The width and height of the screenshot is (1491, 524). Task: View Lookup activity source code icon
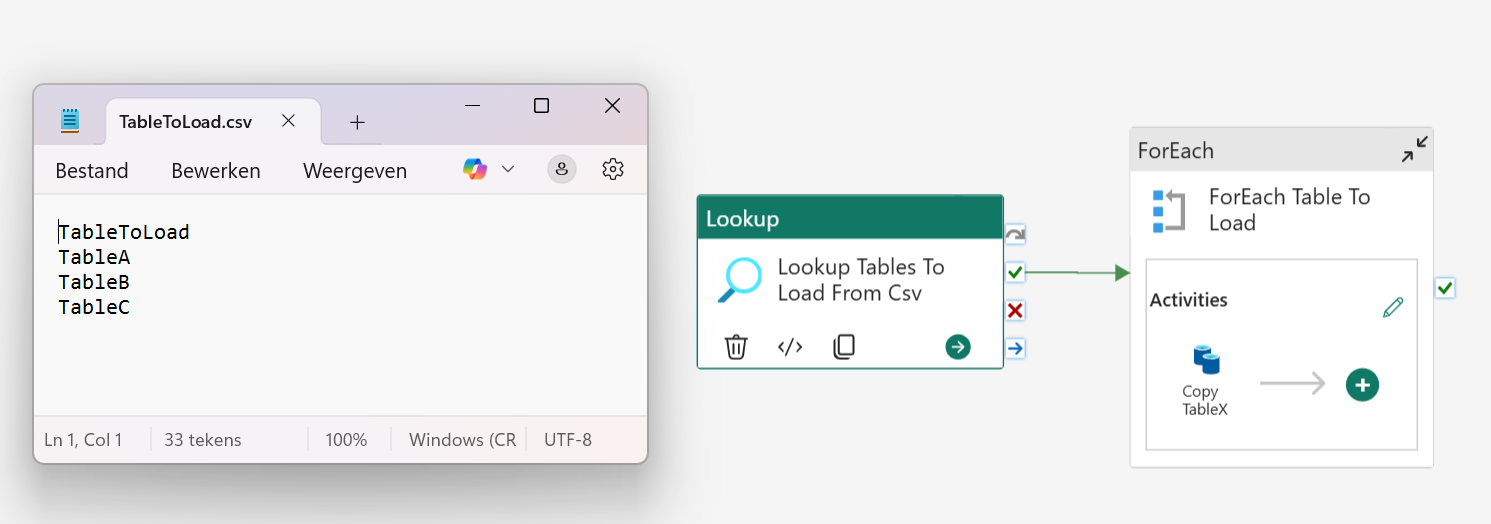point(790,347)
